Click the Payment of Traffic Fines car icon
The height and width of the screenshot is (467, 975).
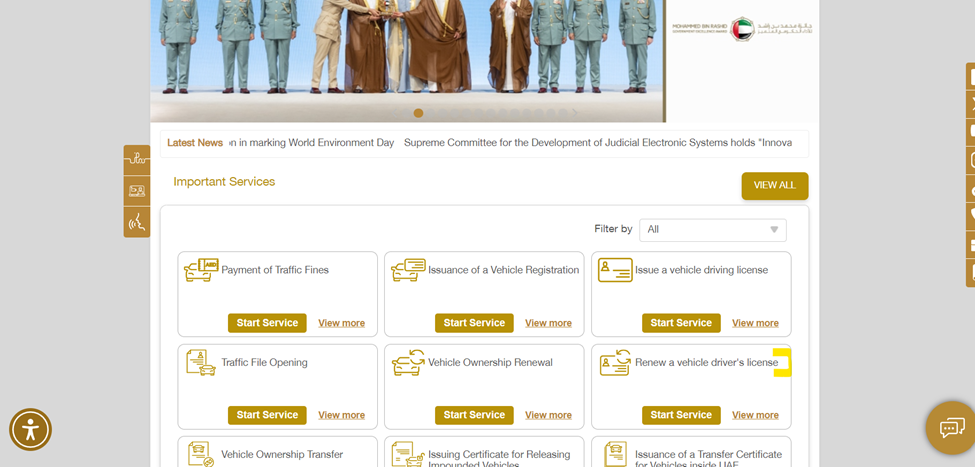(x=201, y=270)
